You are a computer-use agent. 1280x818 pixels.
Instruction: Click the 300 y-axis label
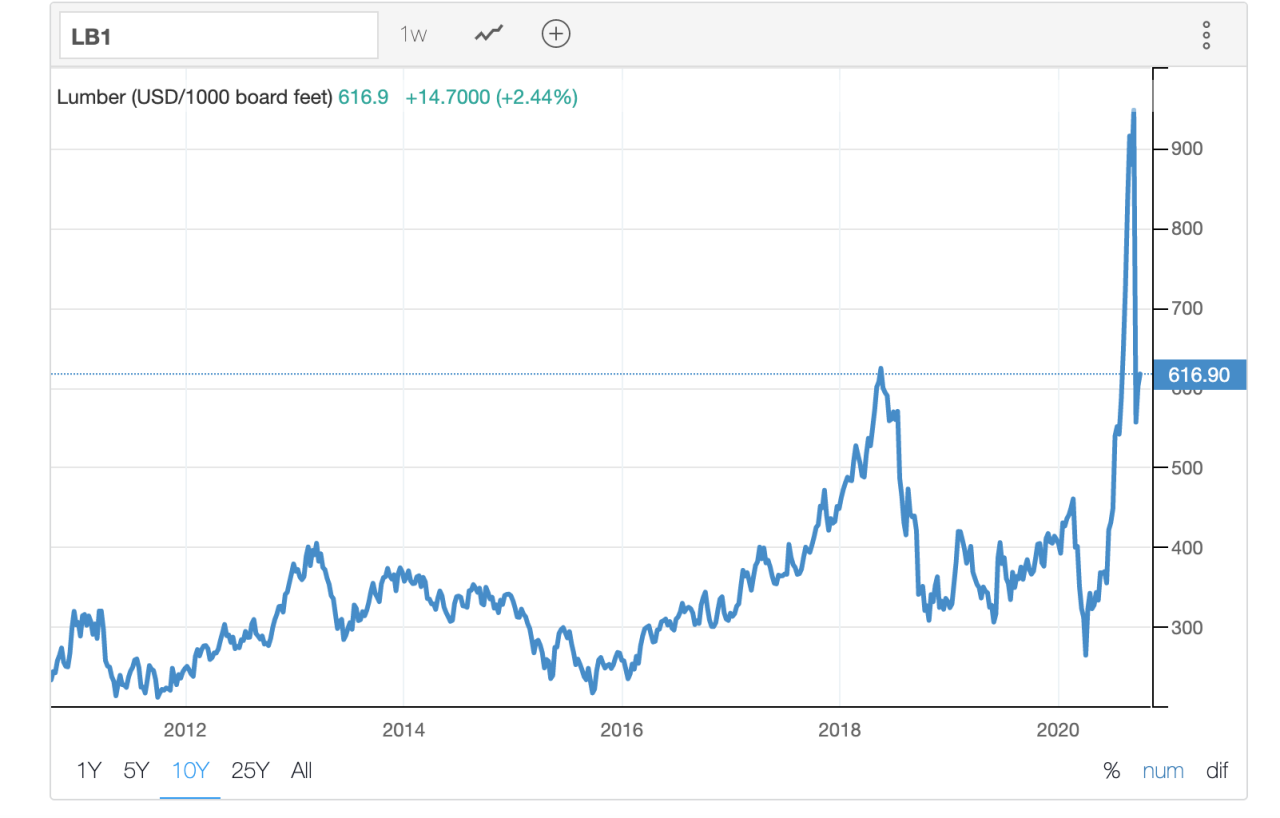tap(1187, 628)
